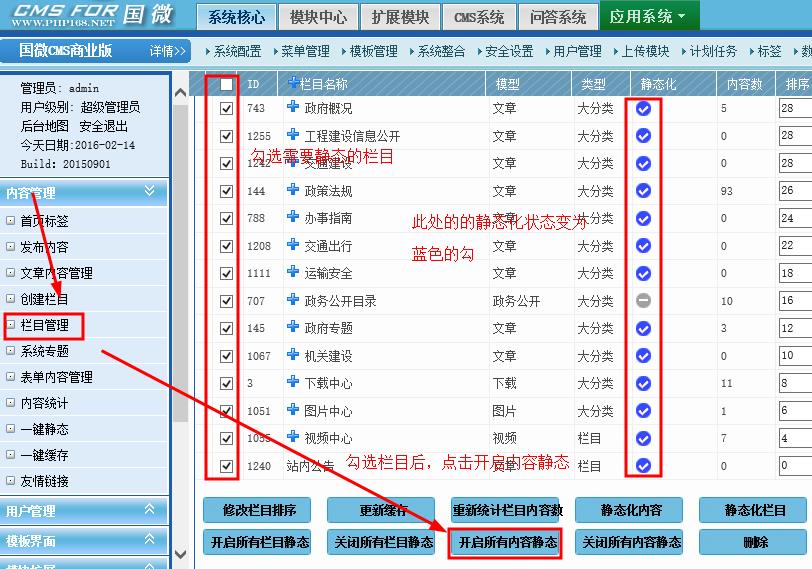Collapse the 内容管理 sidebar section
The height and width of the screenshot is (569, 812).
(x=149, y=192)
